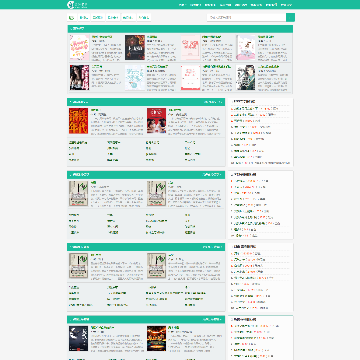The image size is (360, 360).
Task: Open the red cover showing two women
Action: pyautogui.click(x=157, y=121)
